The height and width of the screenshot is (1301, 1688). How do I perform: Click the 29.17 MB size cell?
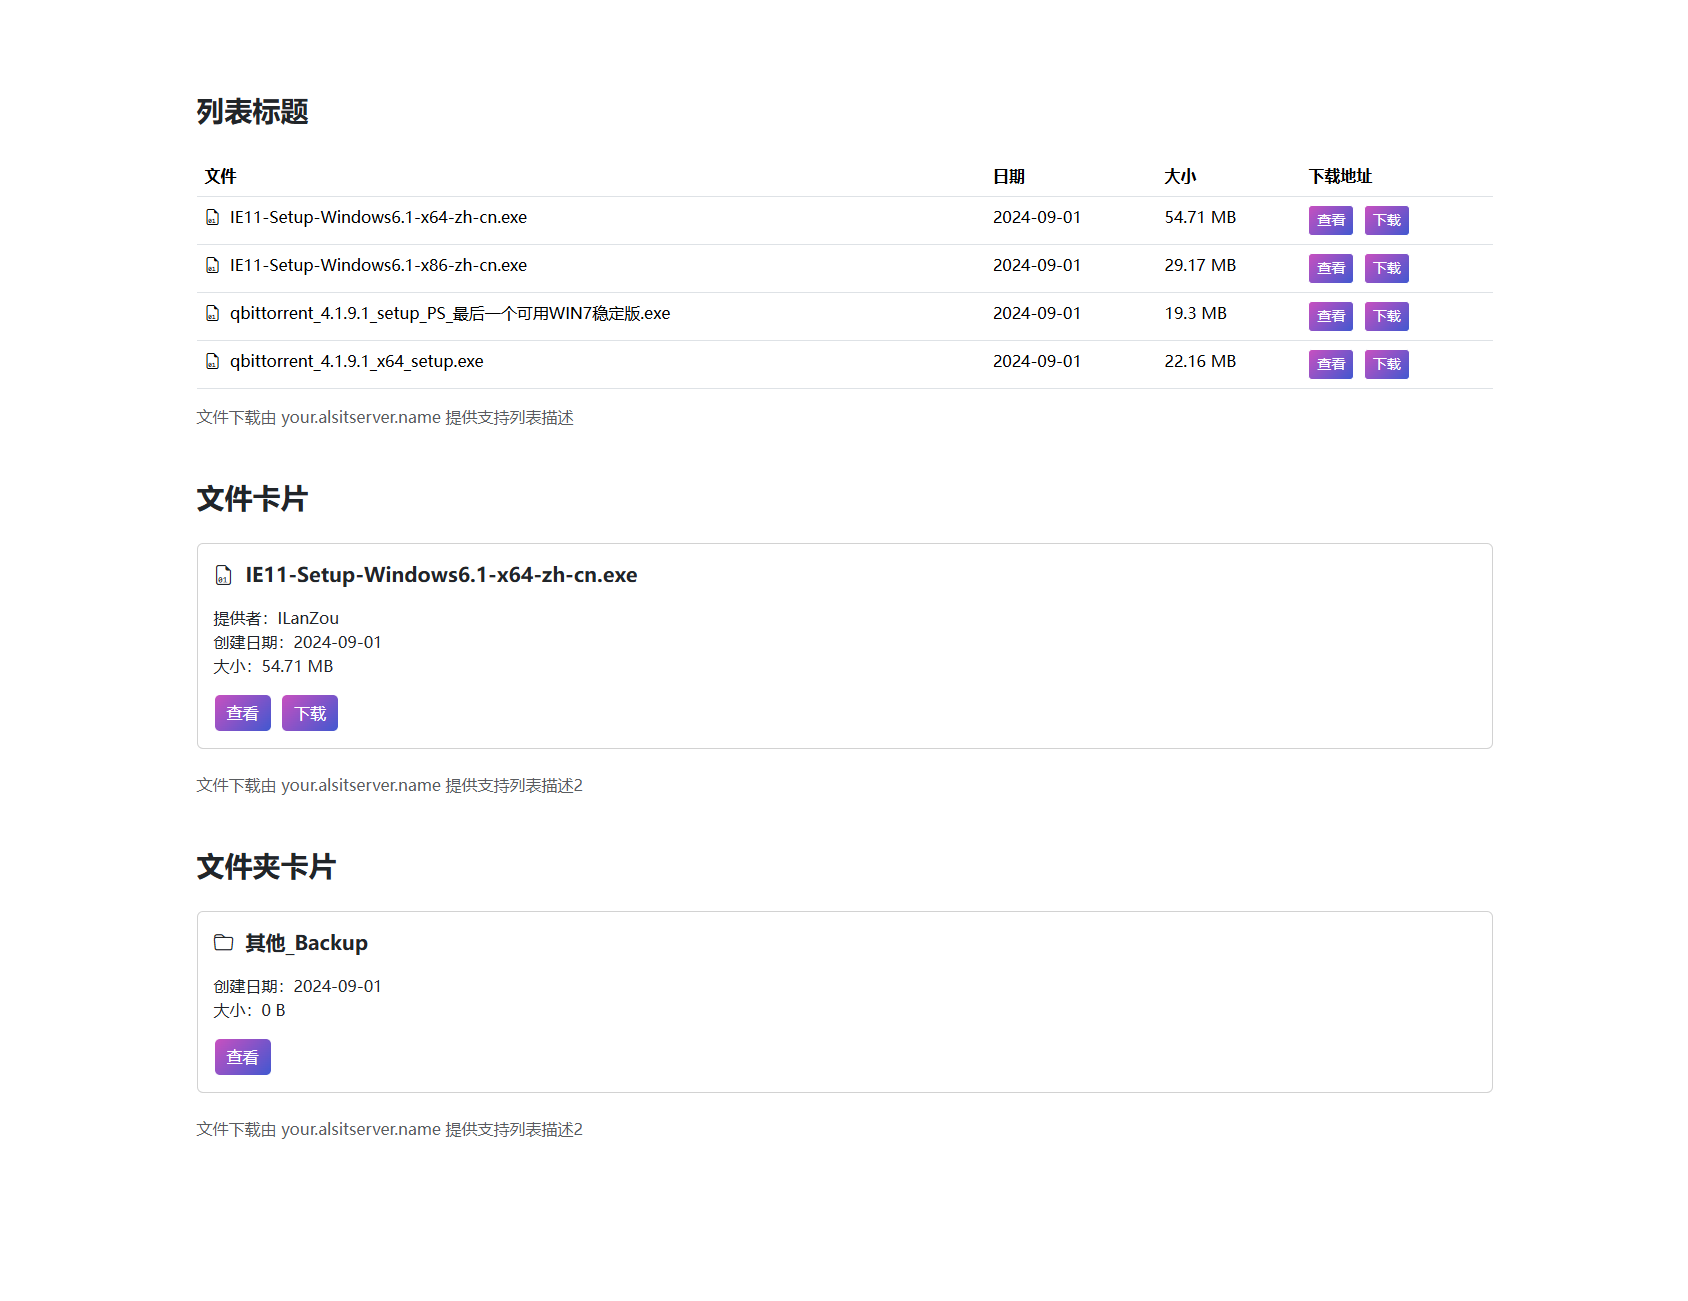coord(1200,265)
